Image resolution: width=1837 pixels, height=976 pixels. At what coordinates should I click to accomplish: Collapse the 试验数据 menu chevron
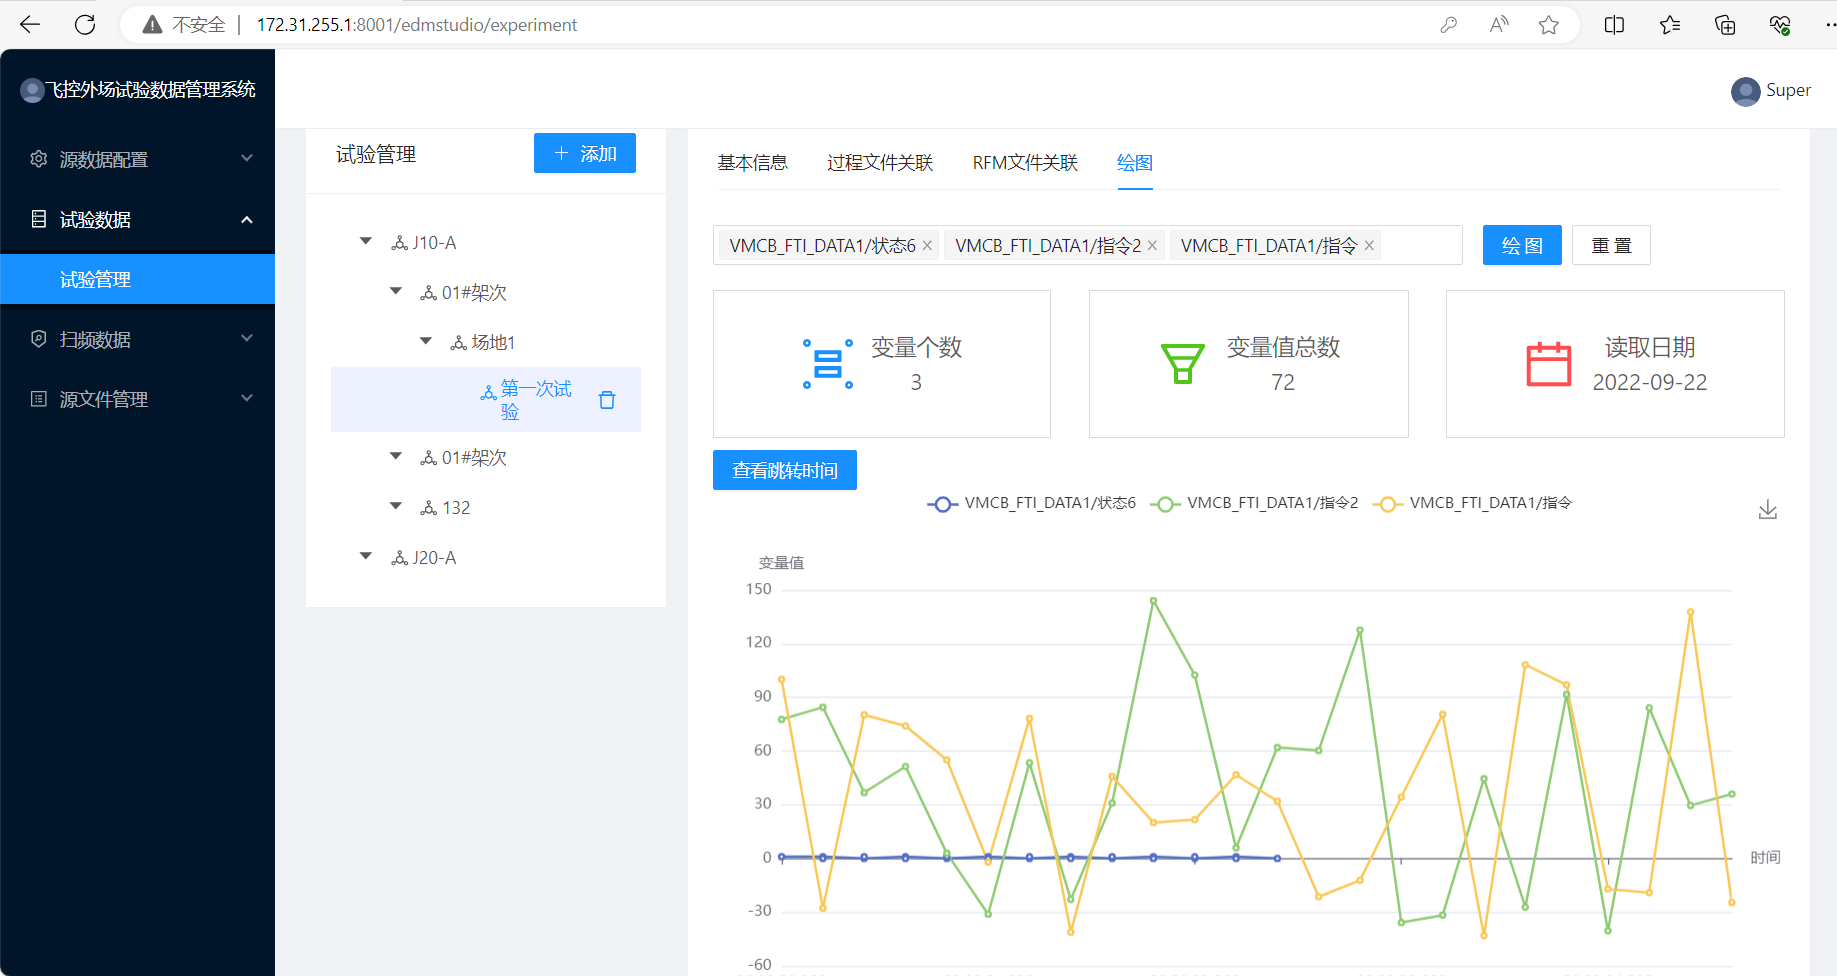[247, 219]
